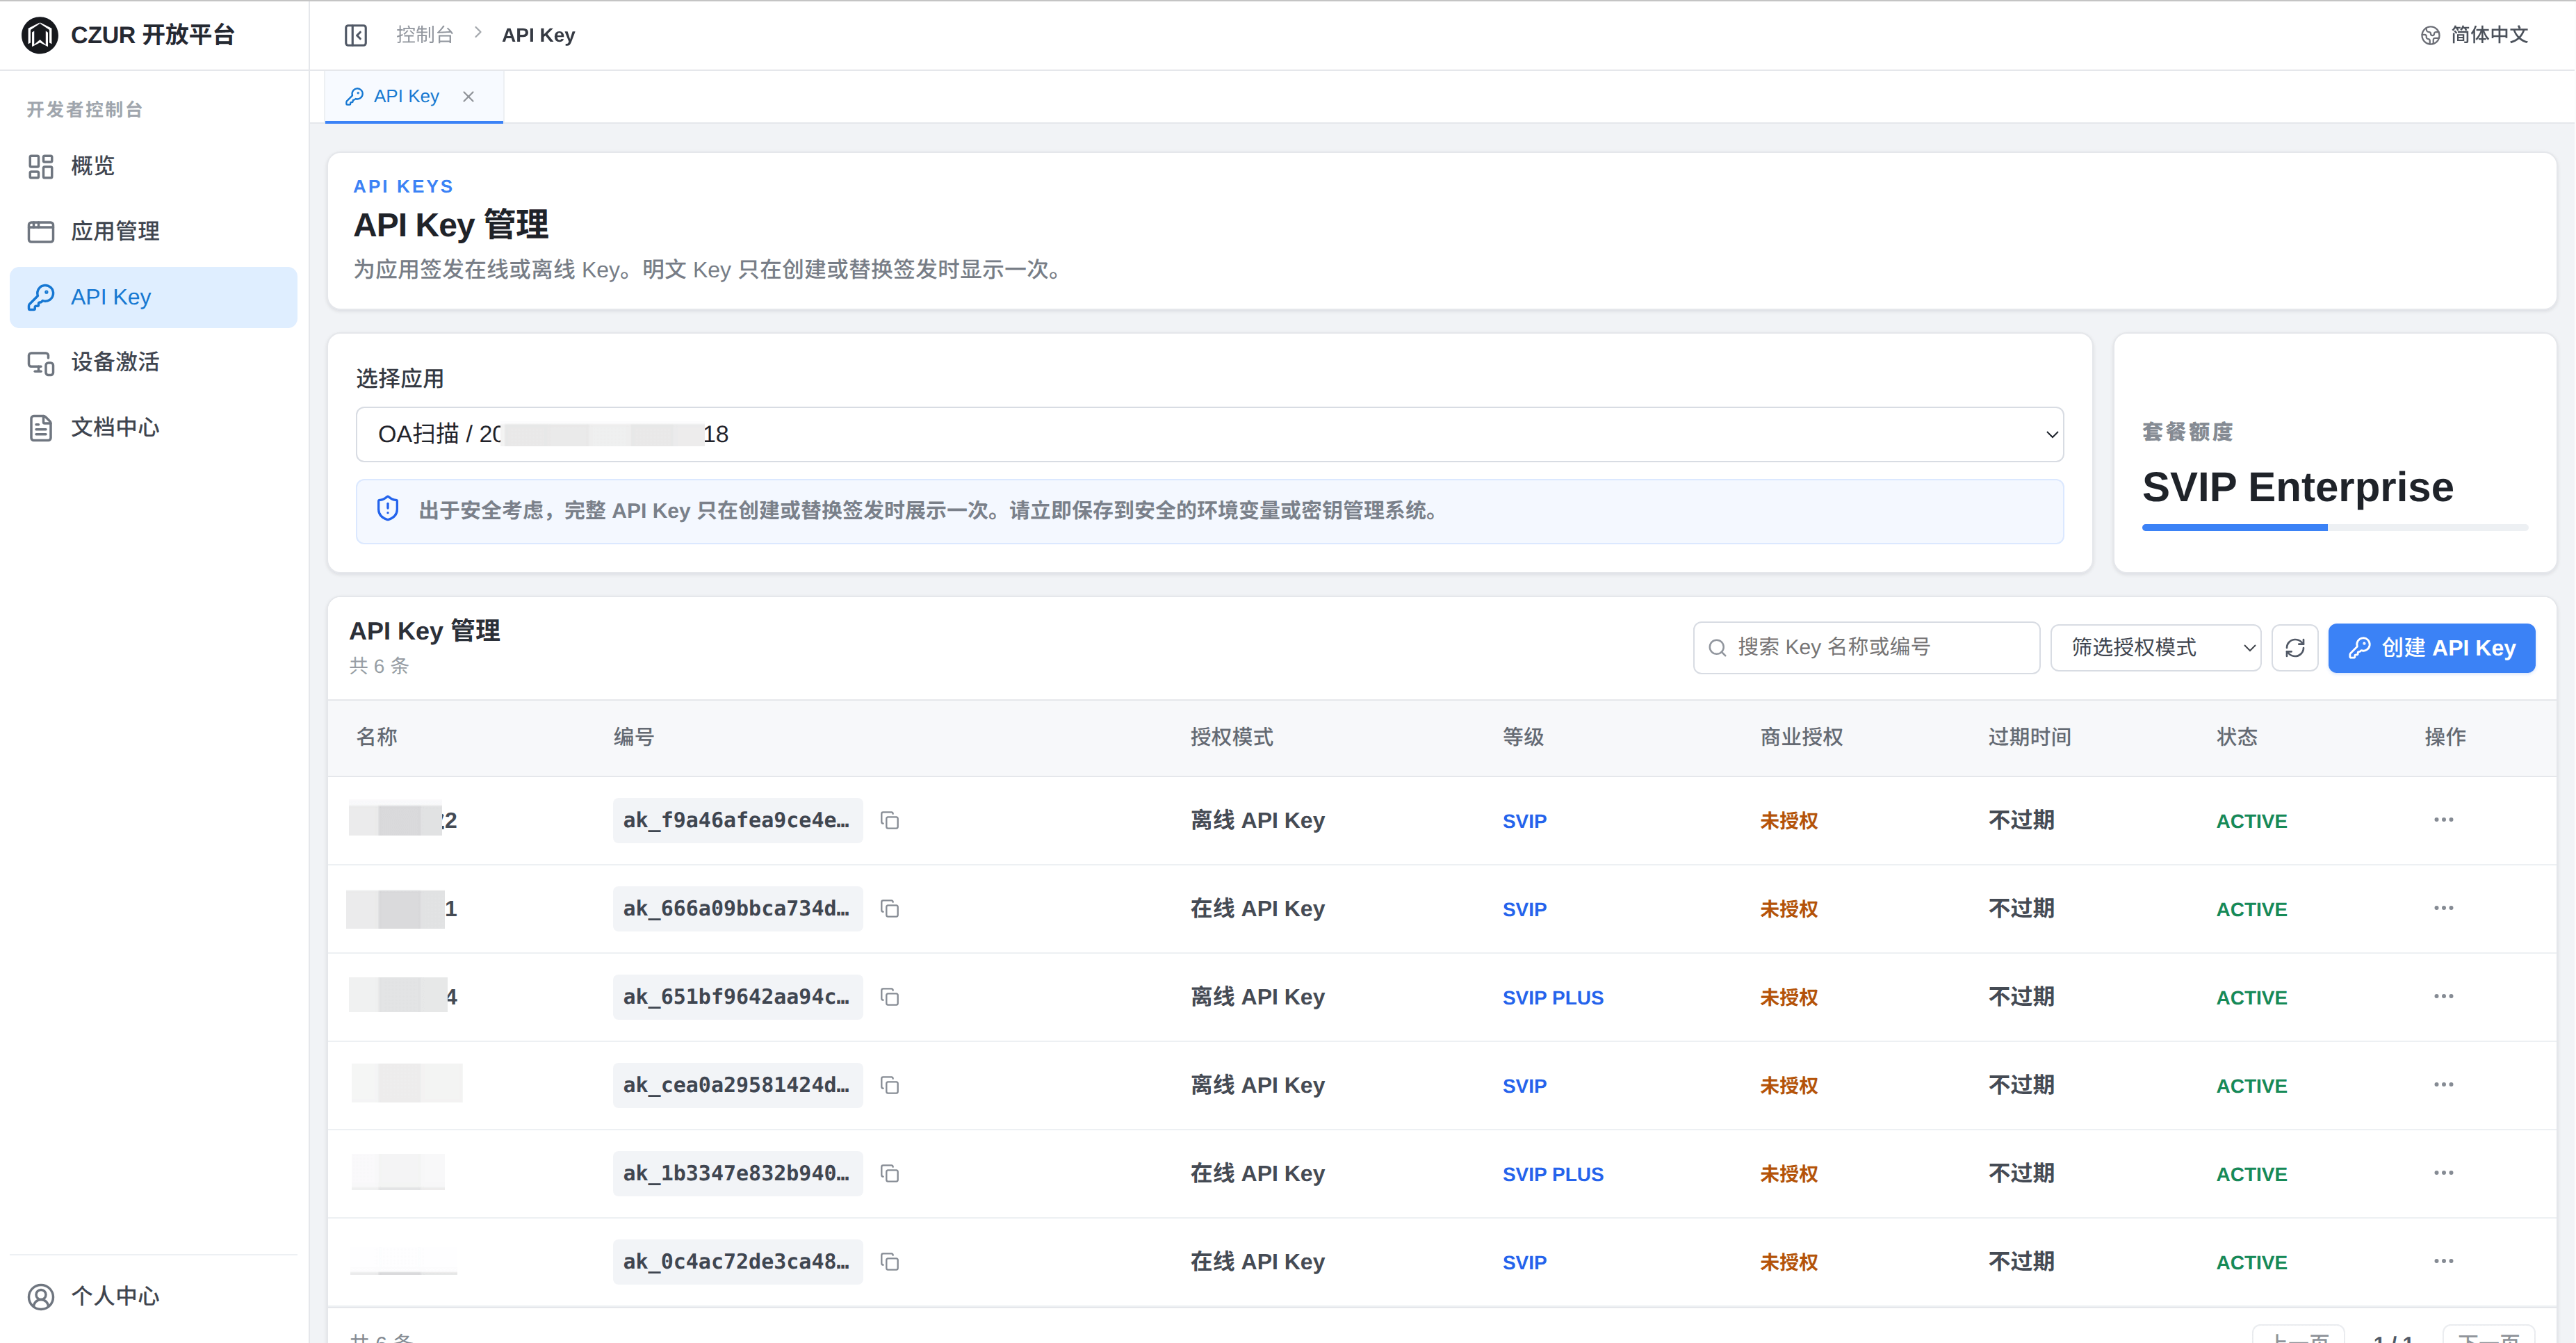
Task: Click the 控制台 breadcrumb link
Action: tap(425, 35)
